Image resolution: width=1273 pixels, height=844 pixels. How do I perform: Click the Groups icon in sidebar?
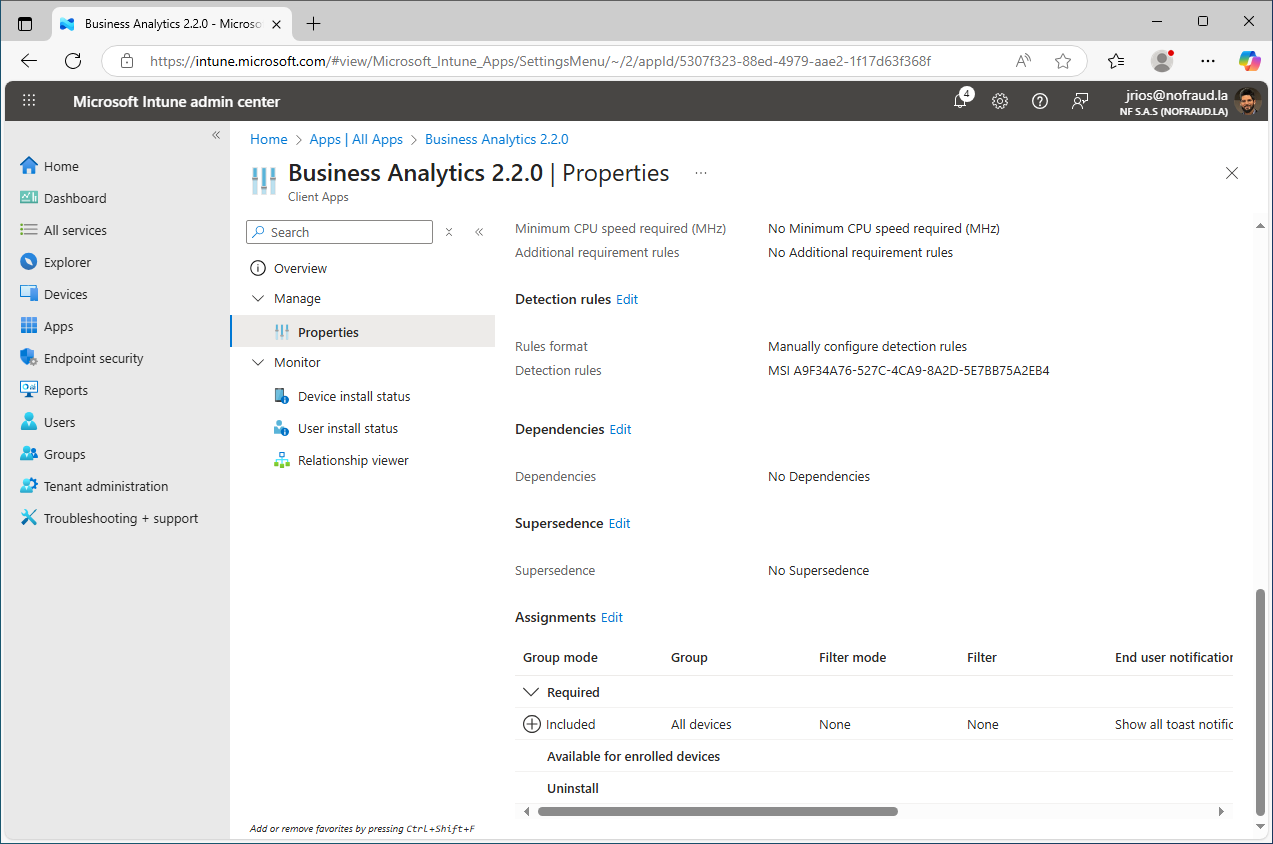point(29,454)
